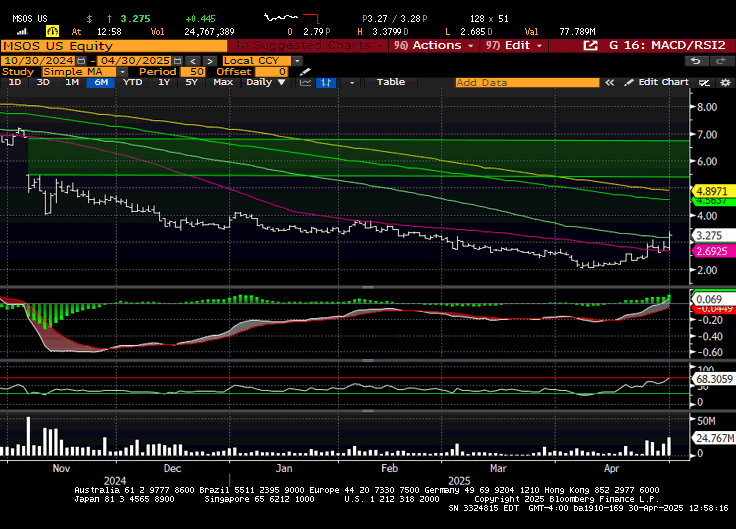Screen dimensions: 736x529
Task: Click the 0.069 MACD value label
Action: (713, 299)
